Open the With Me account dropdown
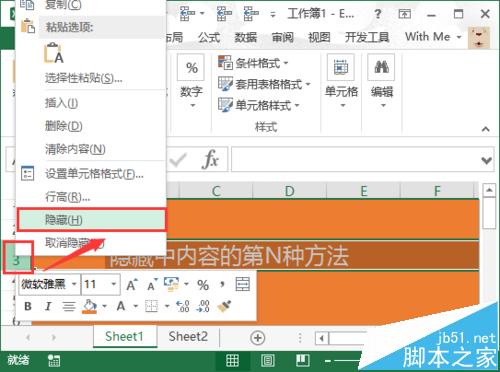 433,37
